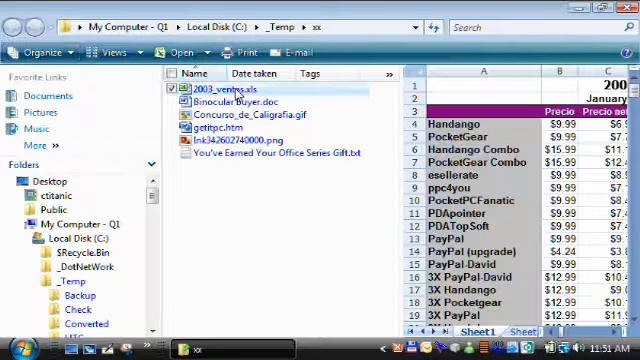
Task: Select the $Recycle.Bin folder in tree
Action: coord(83,252)
